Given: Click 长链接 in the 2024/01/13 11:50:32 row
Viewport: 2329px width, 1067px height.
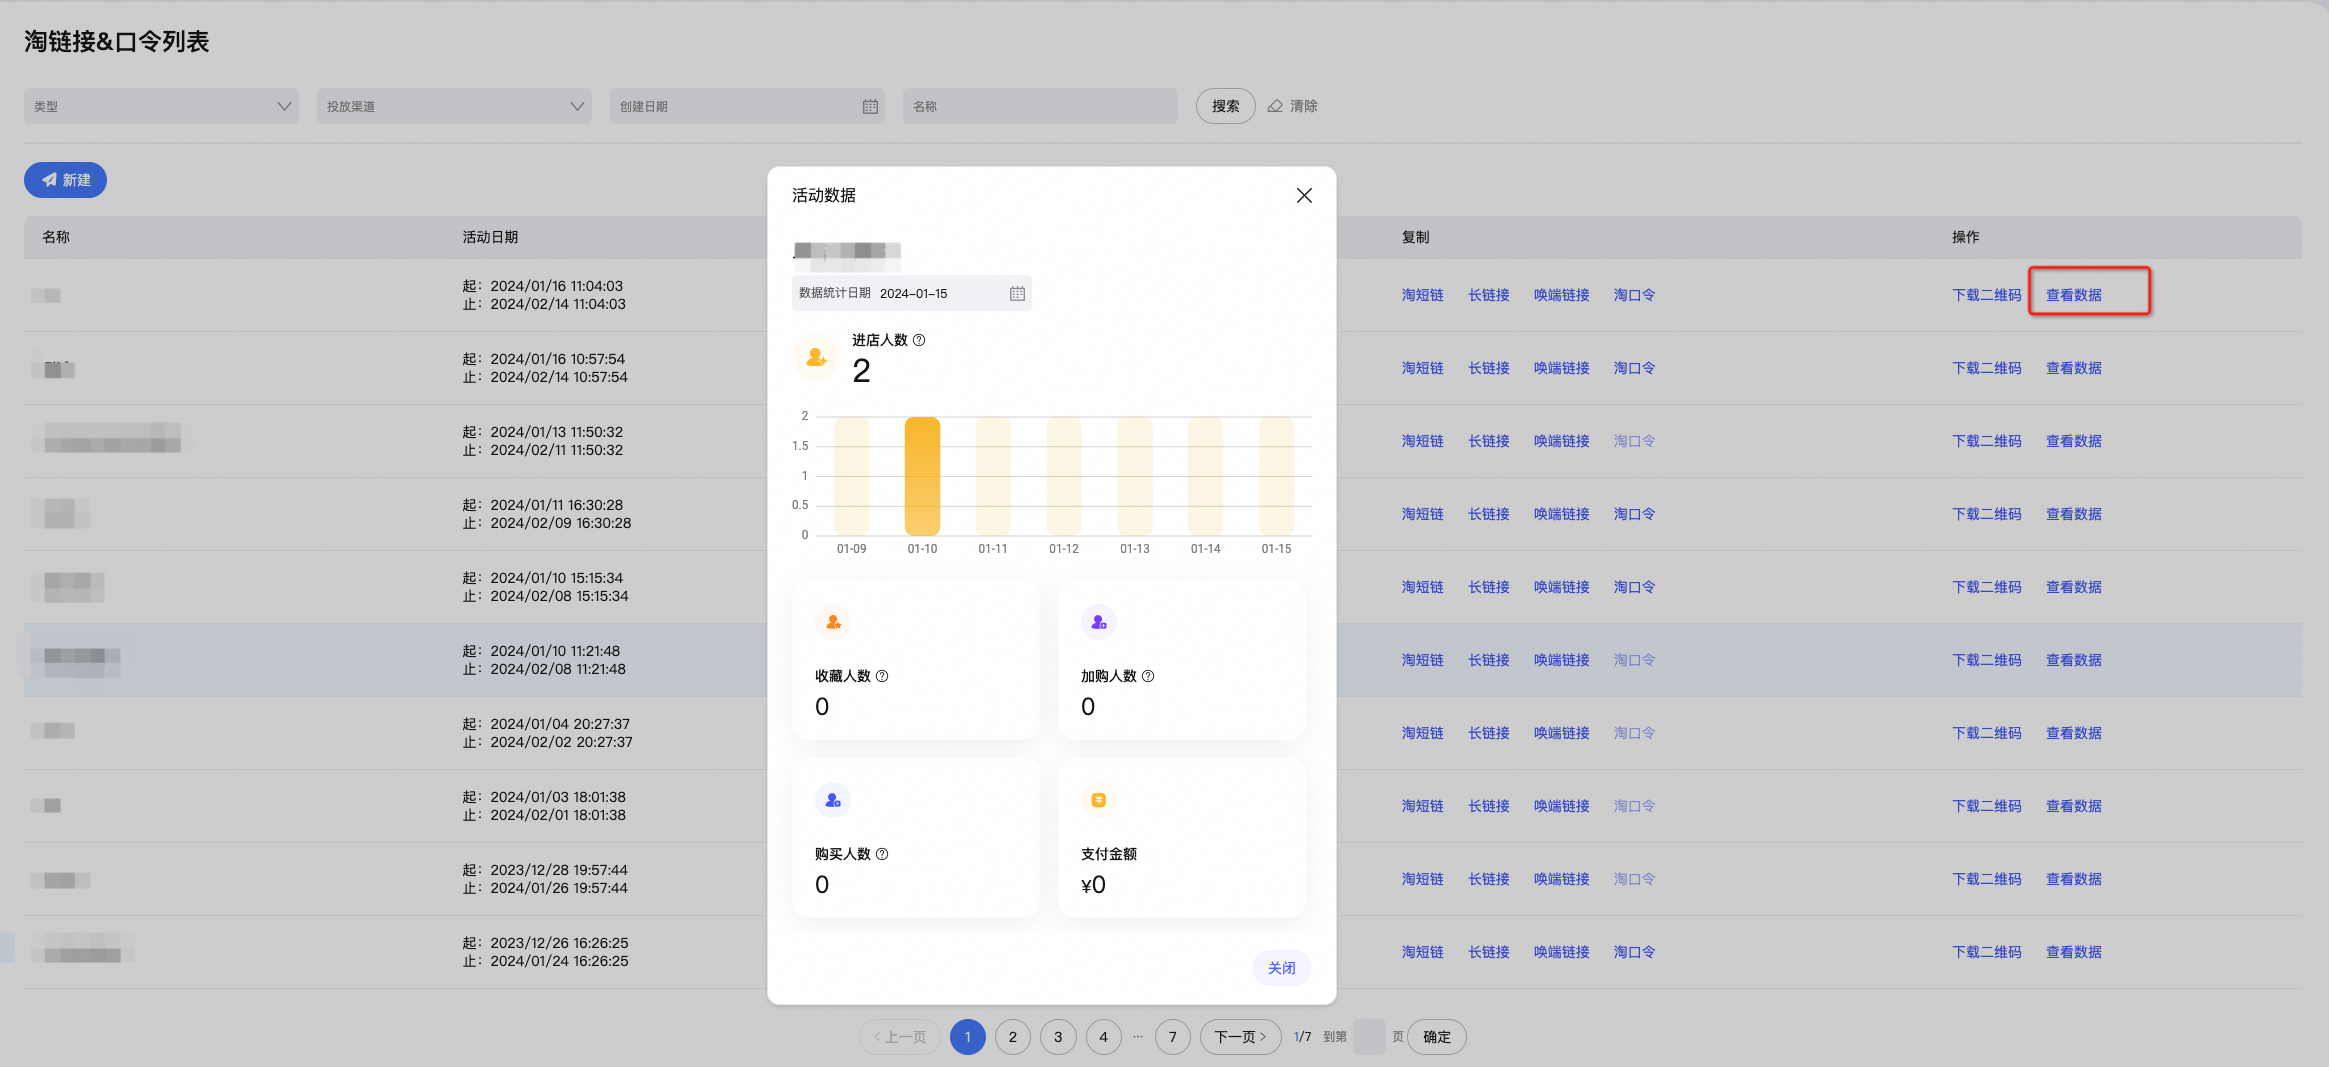Looking at the screenshot, I should pos(1488,441).
